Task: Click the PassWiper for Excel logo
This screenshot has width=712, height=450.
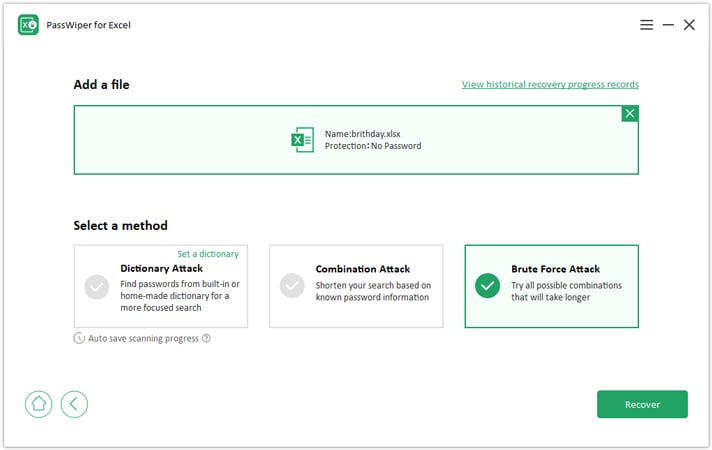Action: tap(29, 25)
